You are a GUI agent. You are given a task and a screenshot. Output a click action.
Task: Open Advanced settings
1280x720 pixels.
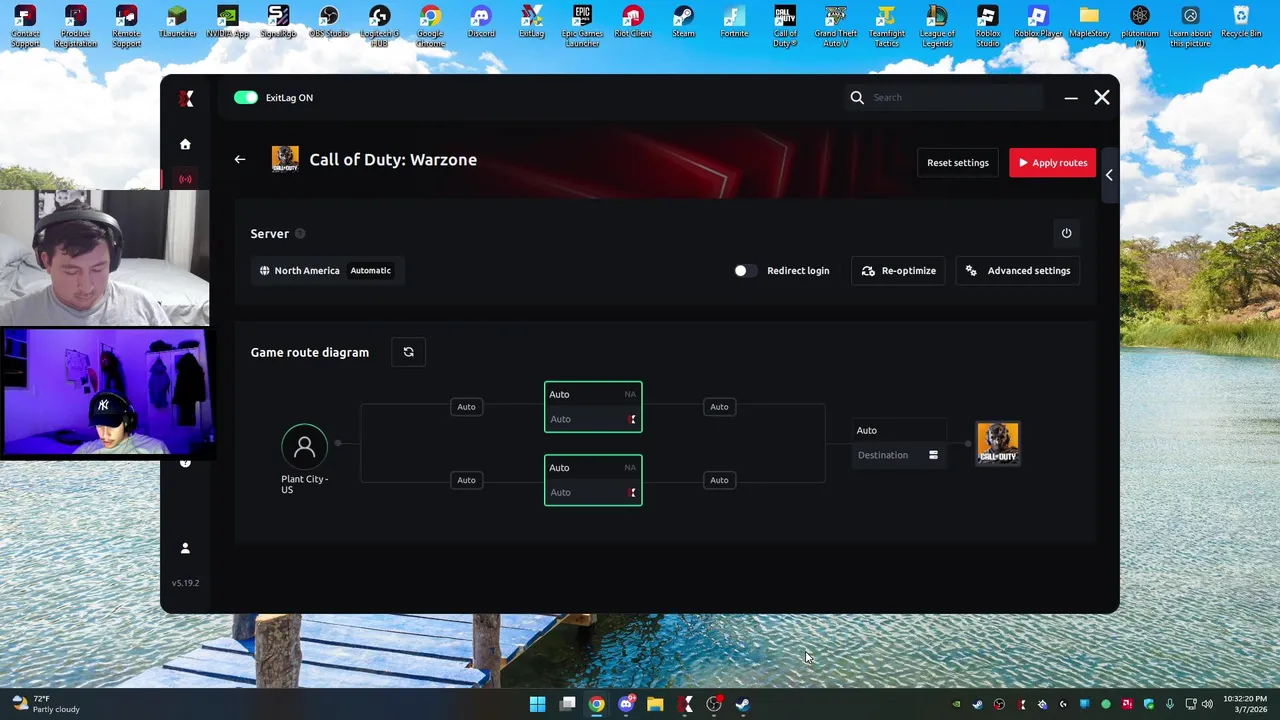1018,271
